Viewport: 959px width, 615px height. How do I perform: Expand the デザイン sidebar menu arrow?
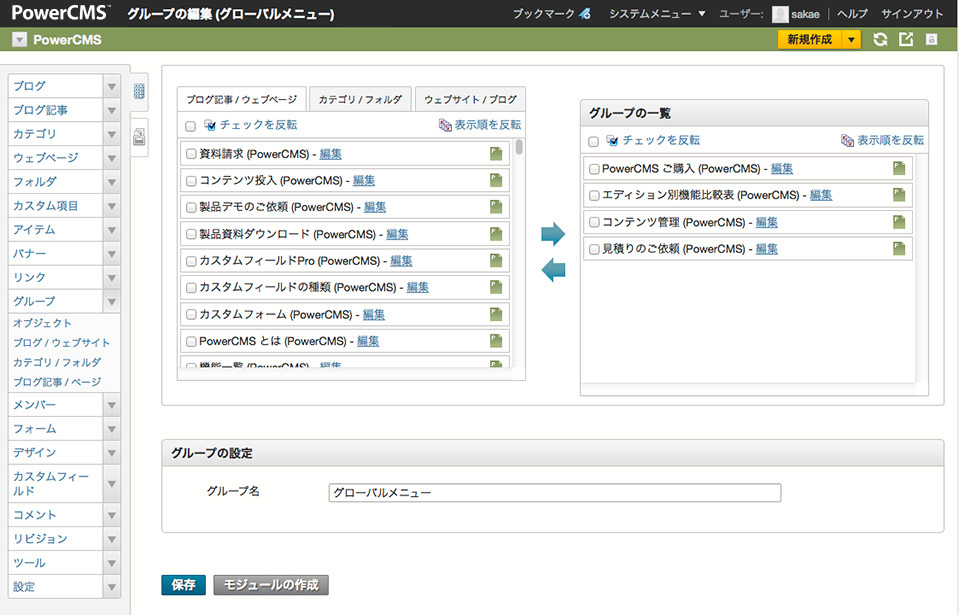(111, 453)
